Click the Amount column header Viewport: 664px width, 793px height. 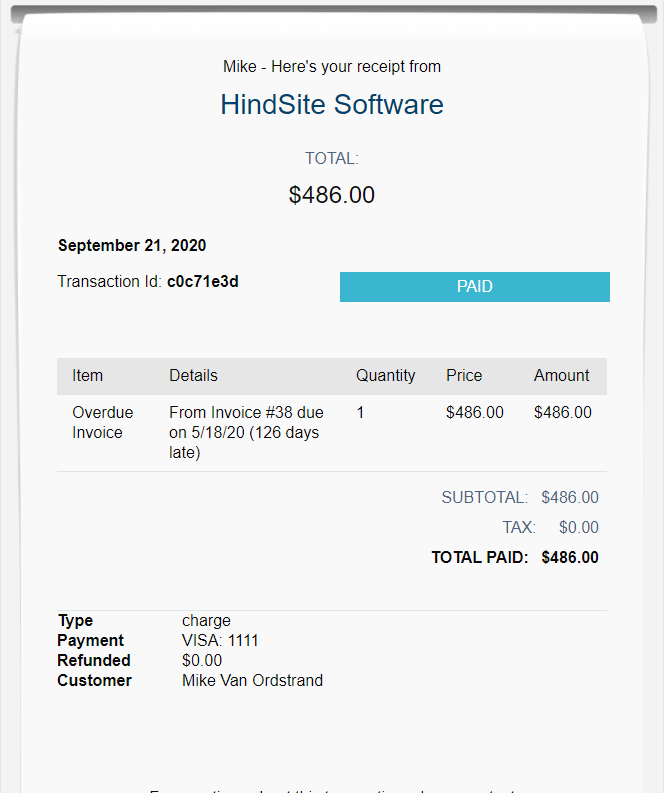coord(561,376)
